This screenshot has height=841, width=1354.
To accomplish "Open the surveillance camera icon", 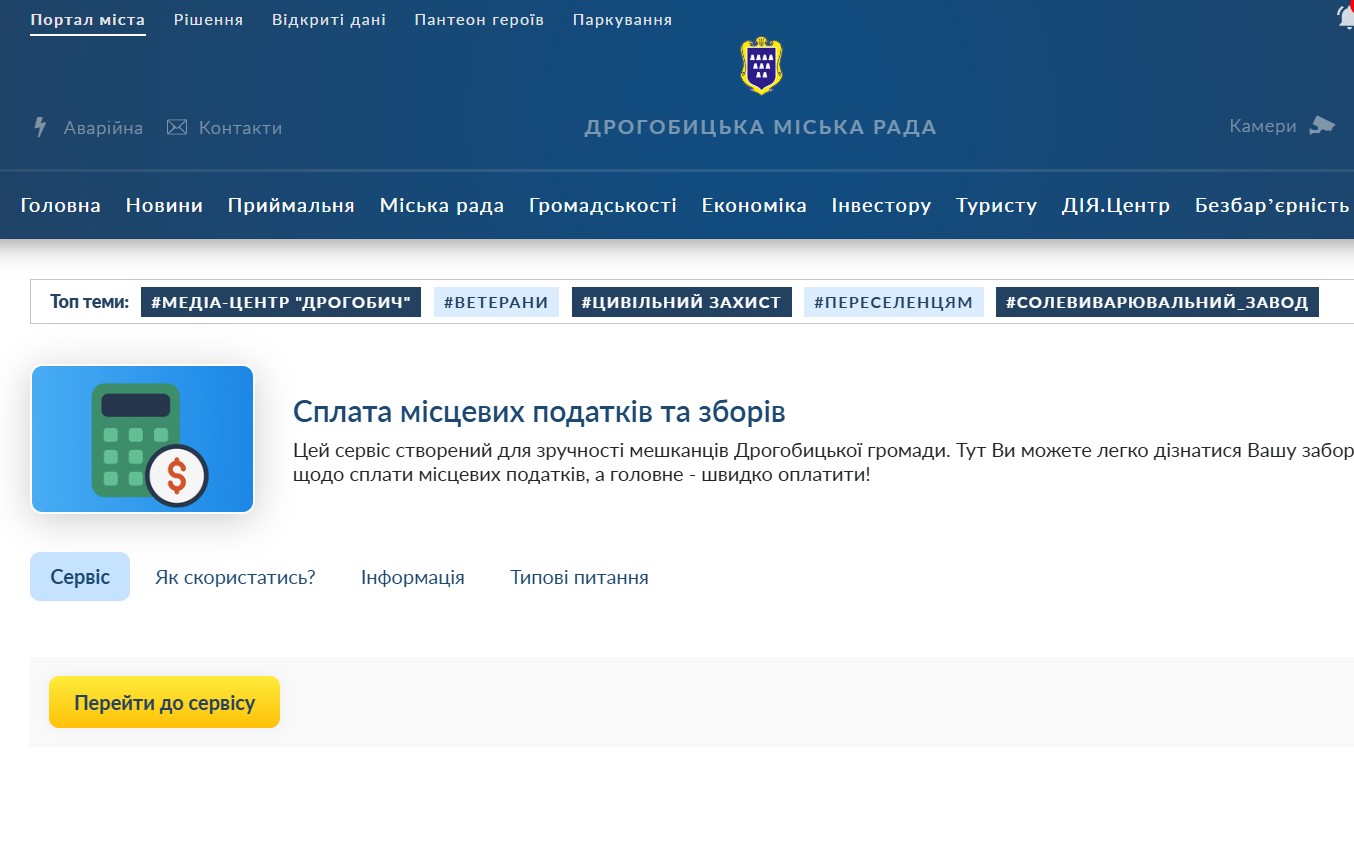I will pos(1322,125).
